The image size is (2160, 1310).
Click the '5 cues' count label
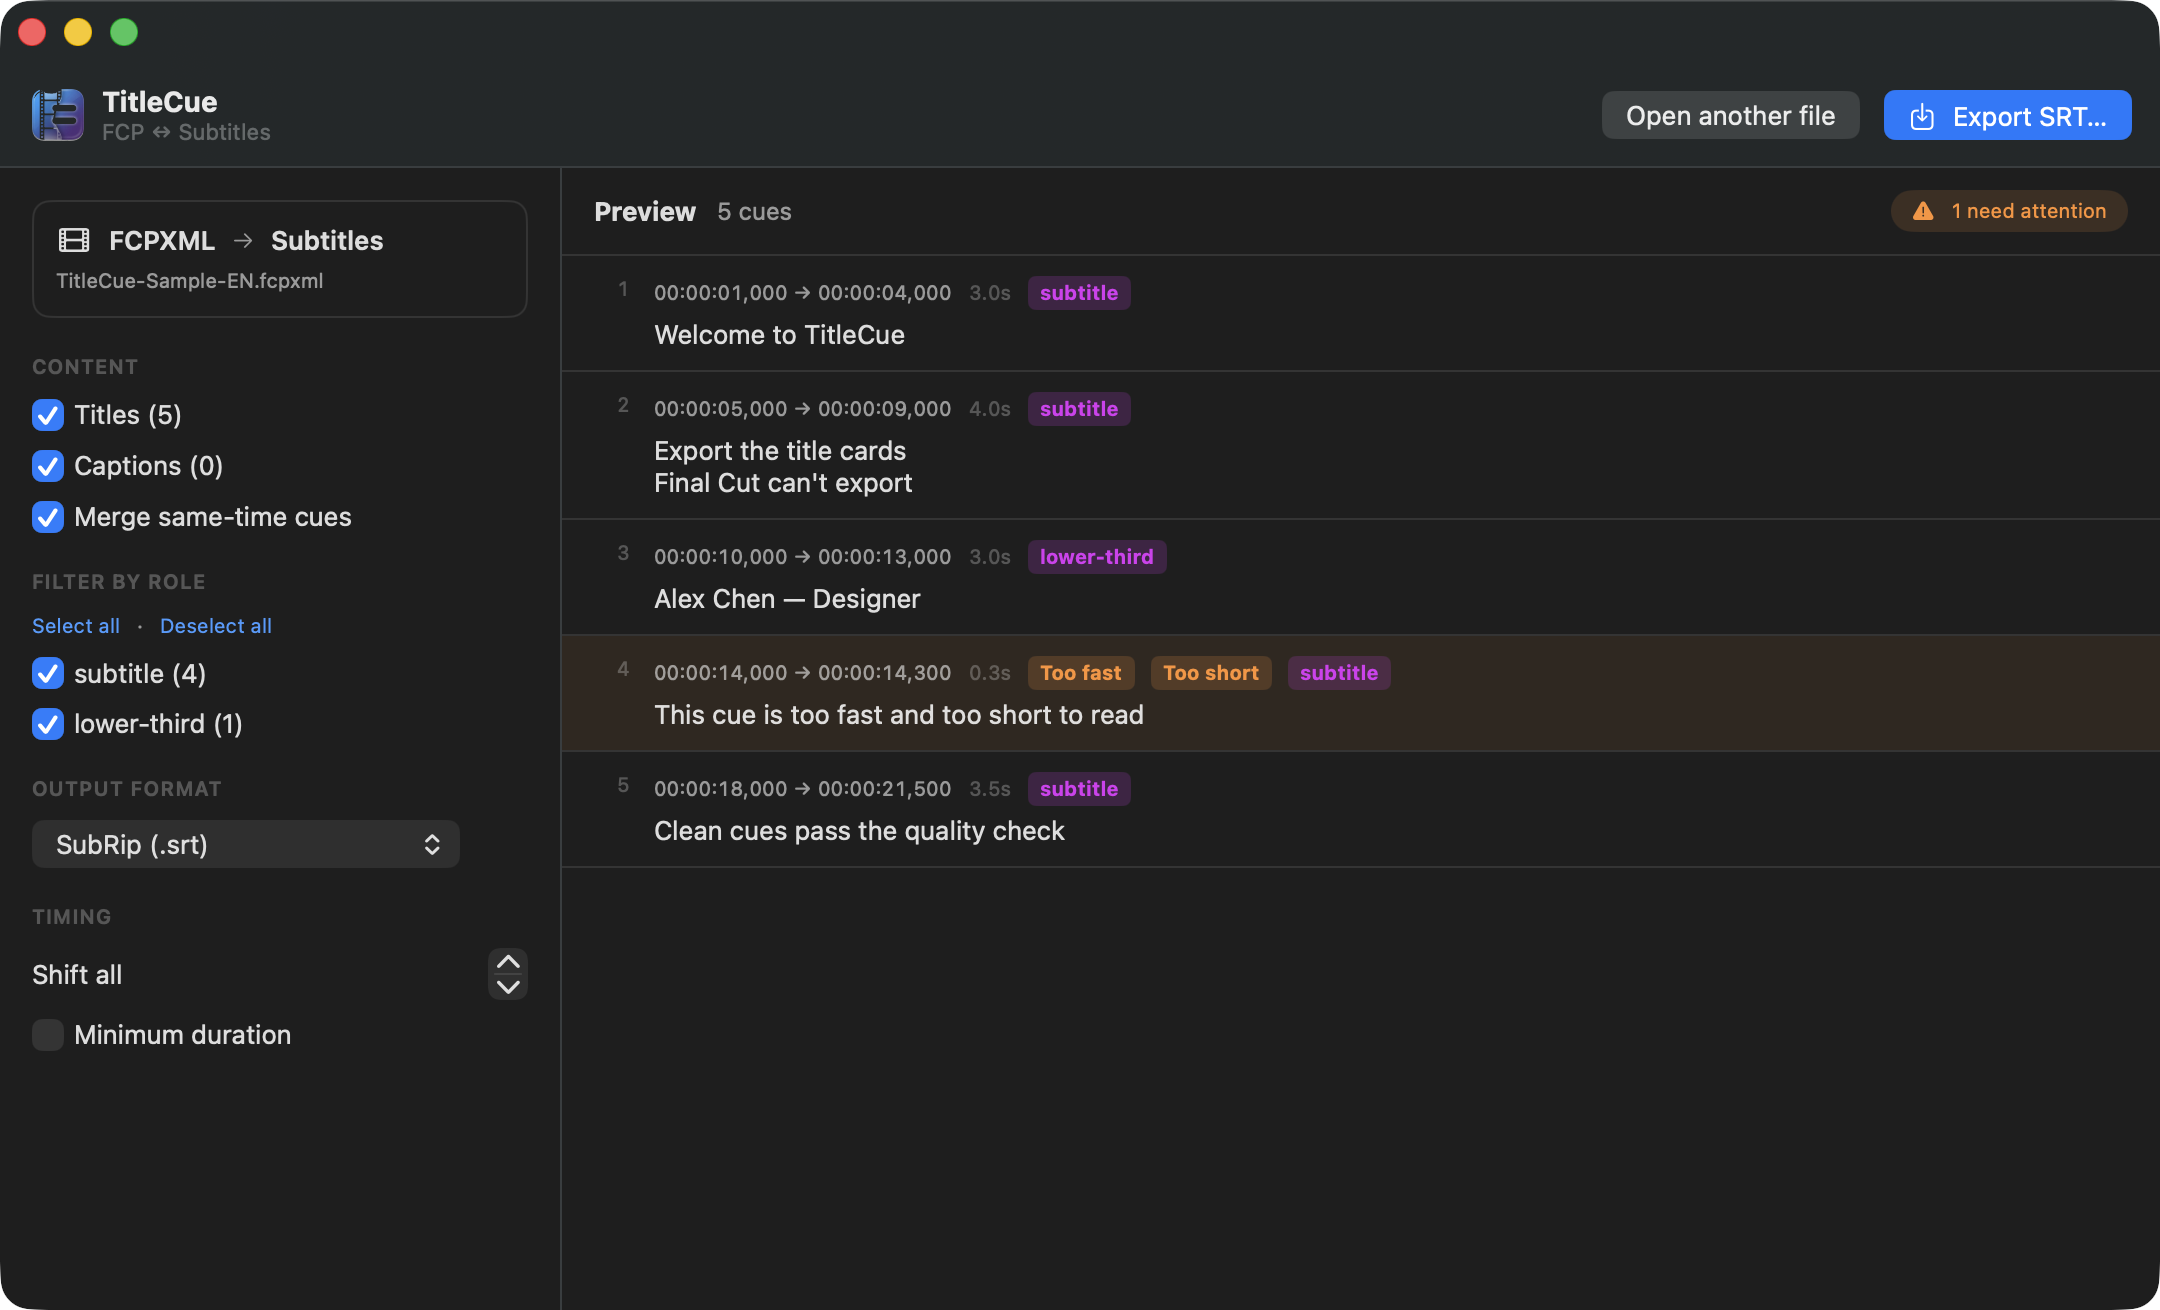(x=754, y=212)
